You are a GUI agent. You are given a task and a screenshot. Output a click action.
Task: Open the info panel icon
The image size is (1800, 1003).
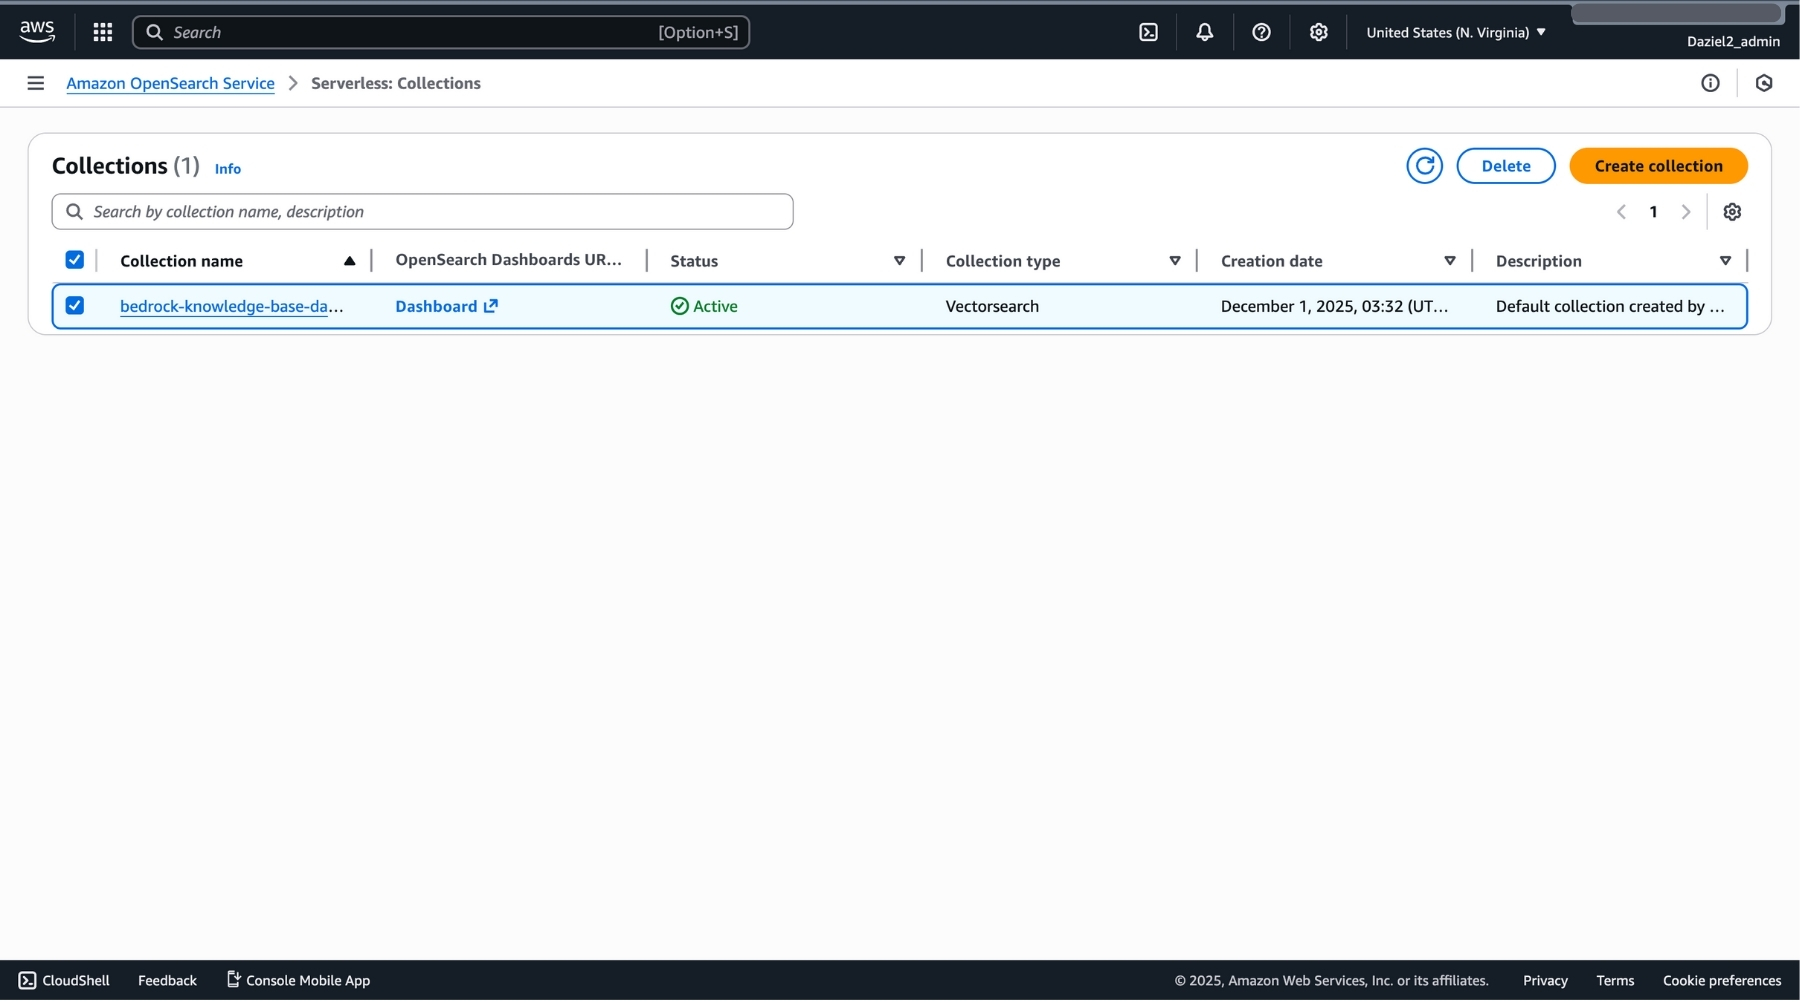coord(1710,83)
